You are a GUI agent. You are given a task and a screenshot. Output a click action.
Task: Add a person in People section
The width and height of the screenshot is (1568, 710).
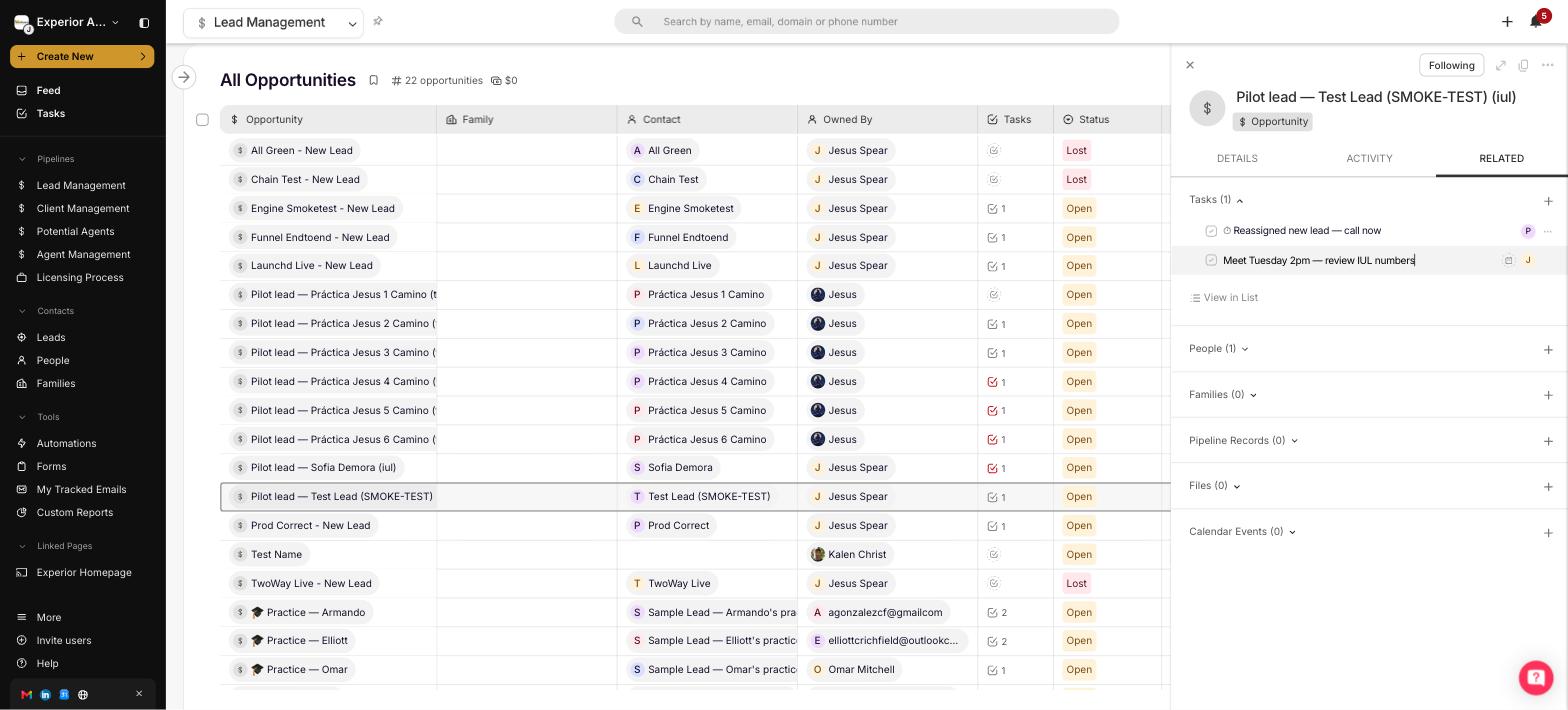coord(1548,350)
